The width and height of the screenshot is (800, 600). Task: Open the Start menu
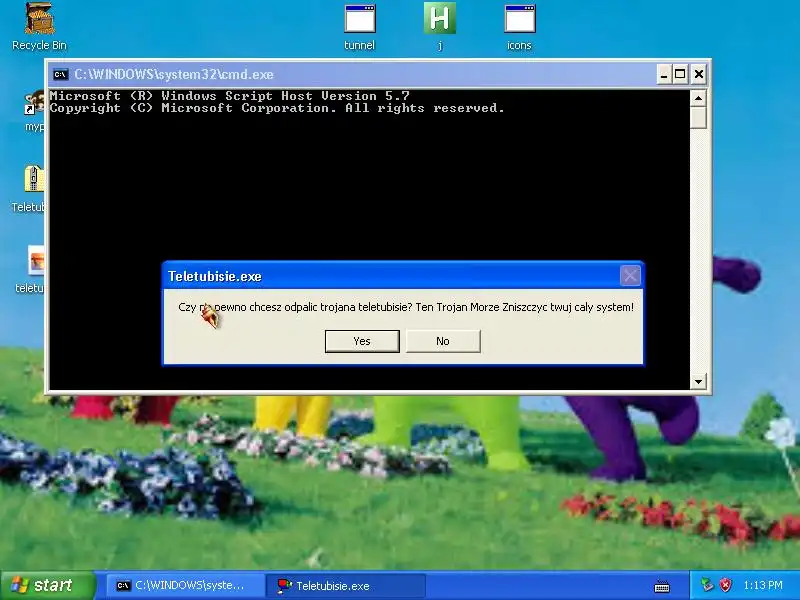pos(47,585)
